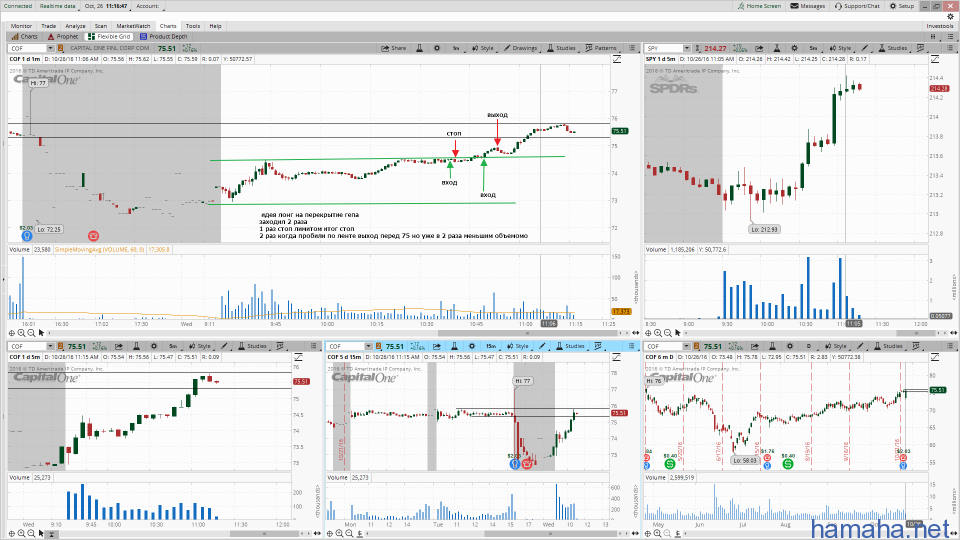Open the Account dropdown in status bar
The width and height of the screenshot is (960, 540).
148,6
